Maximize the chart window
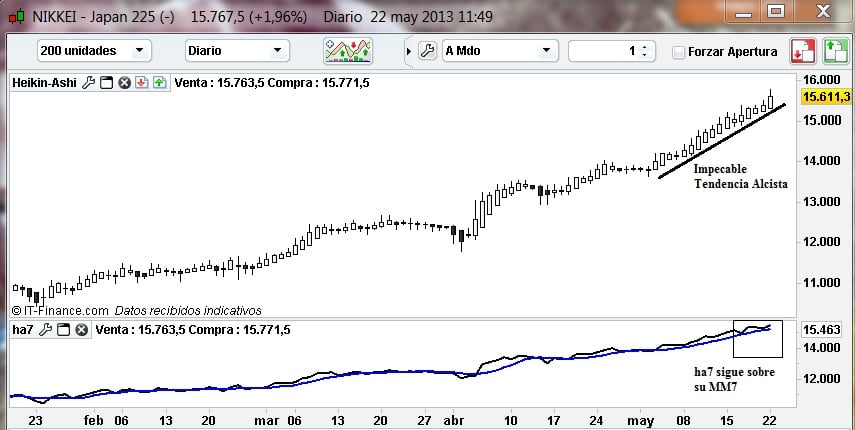Image resolution: width=855 pixels, height=430 pixels. coord(776,11)
